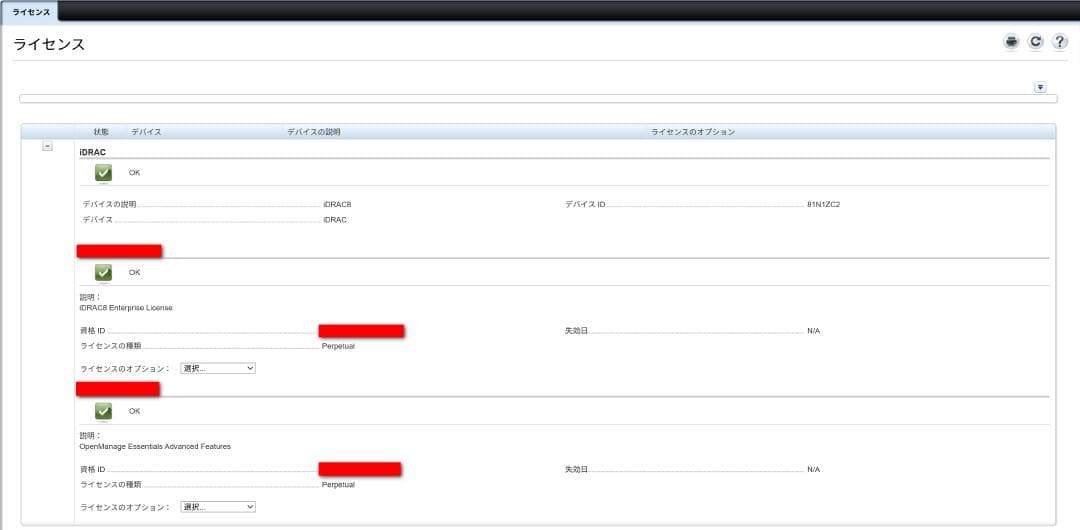Collapse the iDRAC device row

(48, 146)
